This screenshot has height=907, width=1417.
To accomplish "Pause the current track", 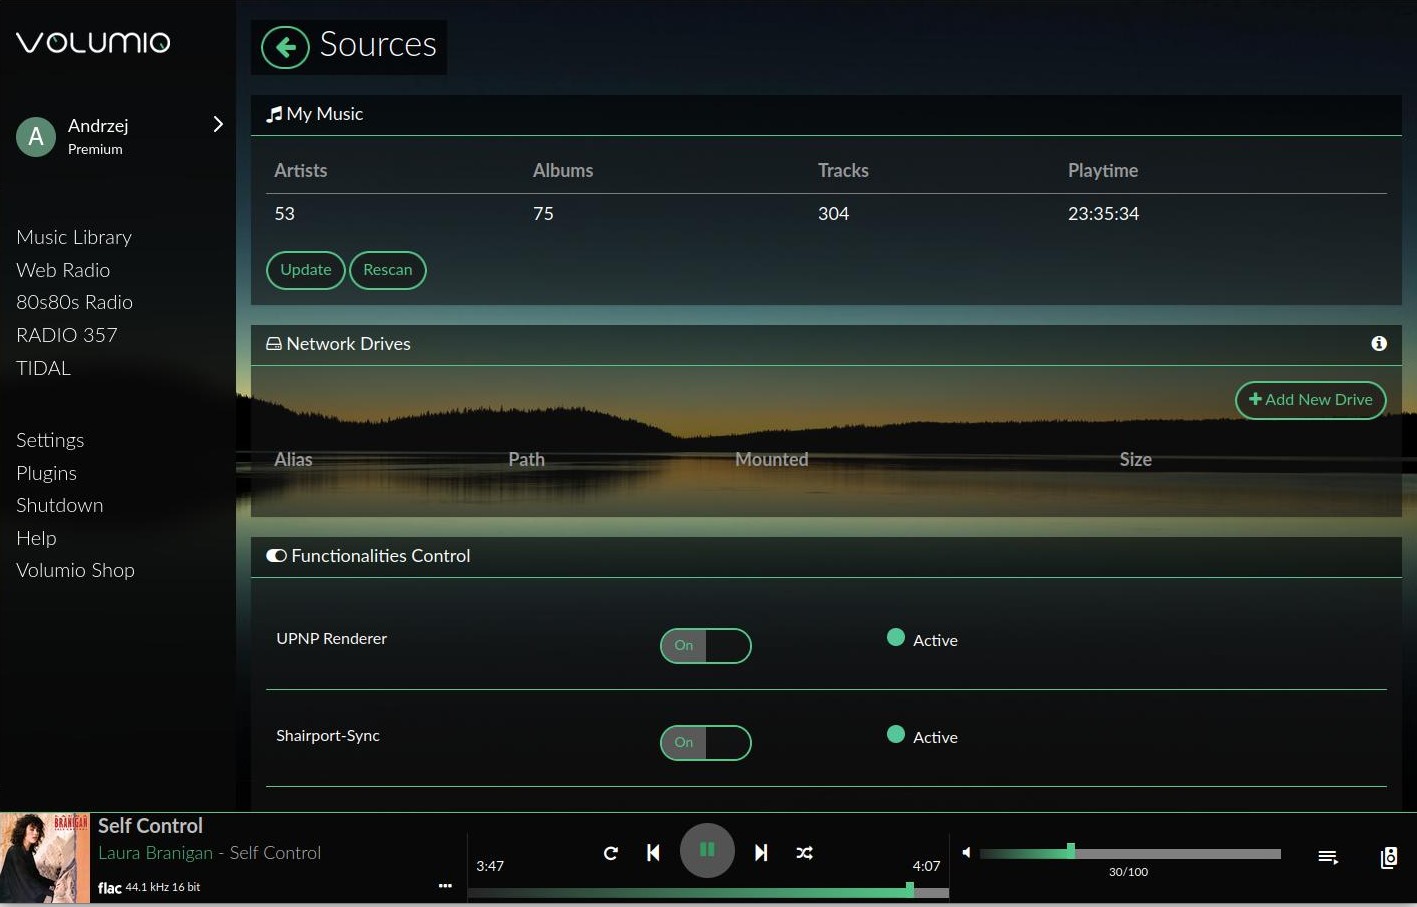I will click(x=707, y=850).
